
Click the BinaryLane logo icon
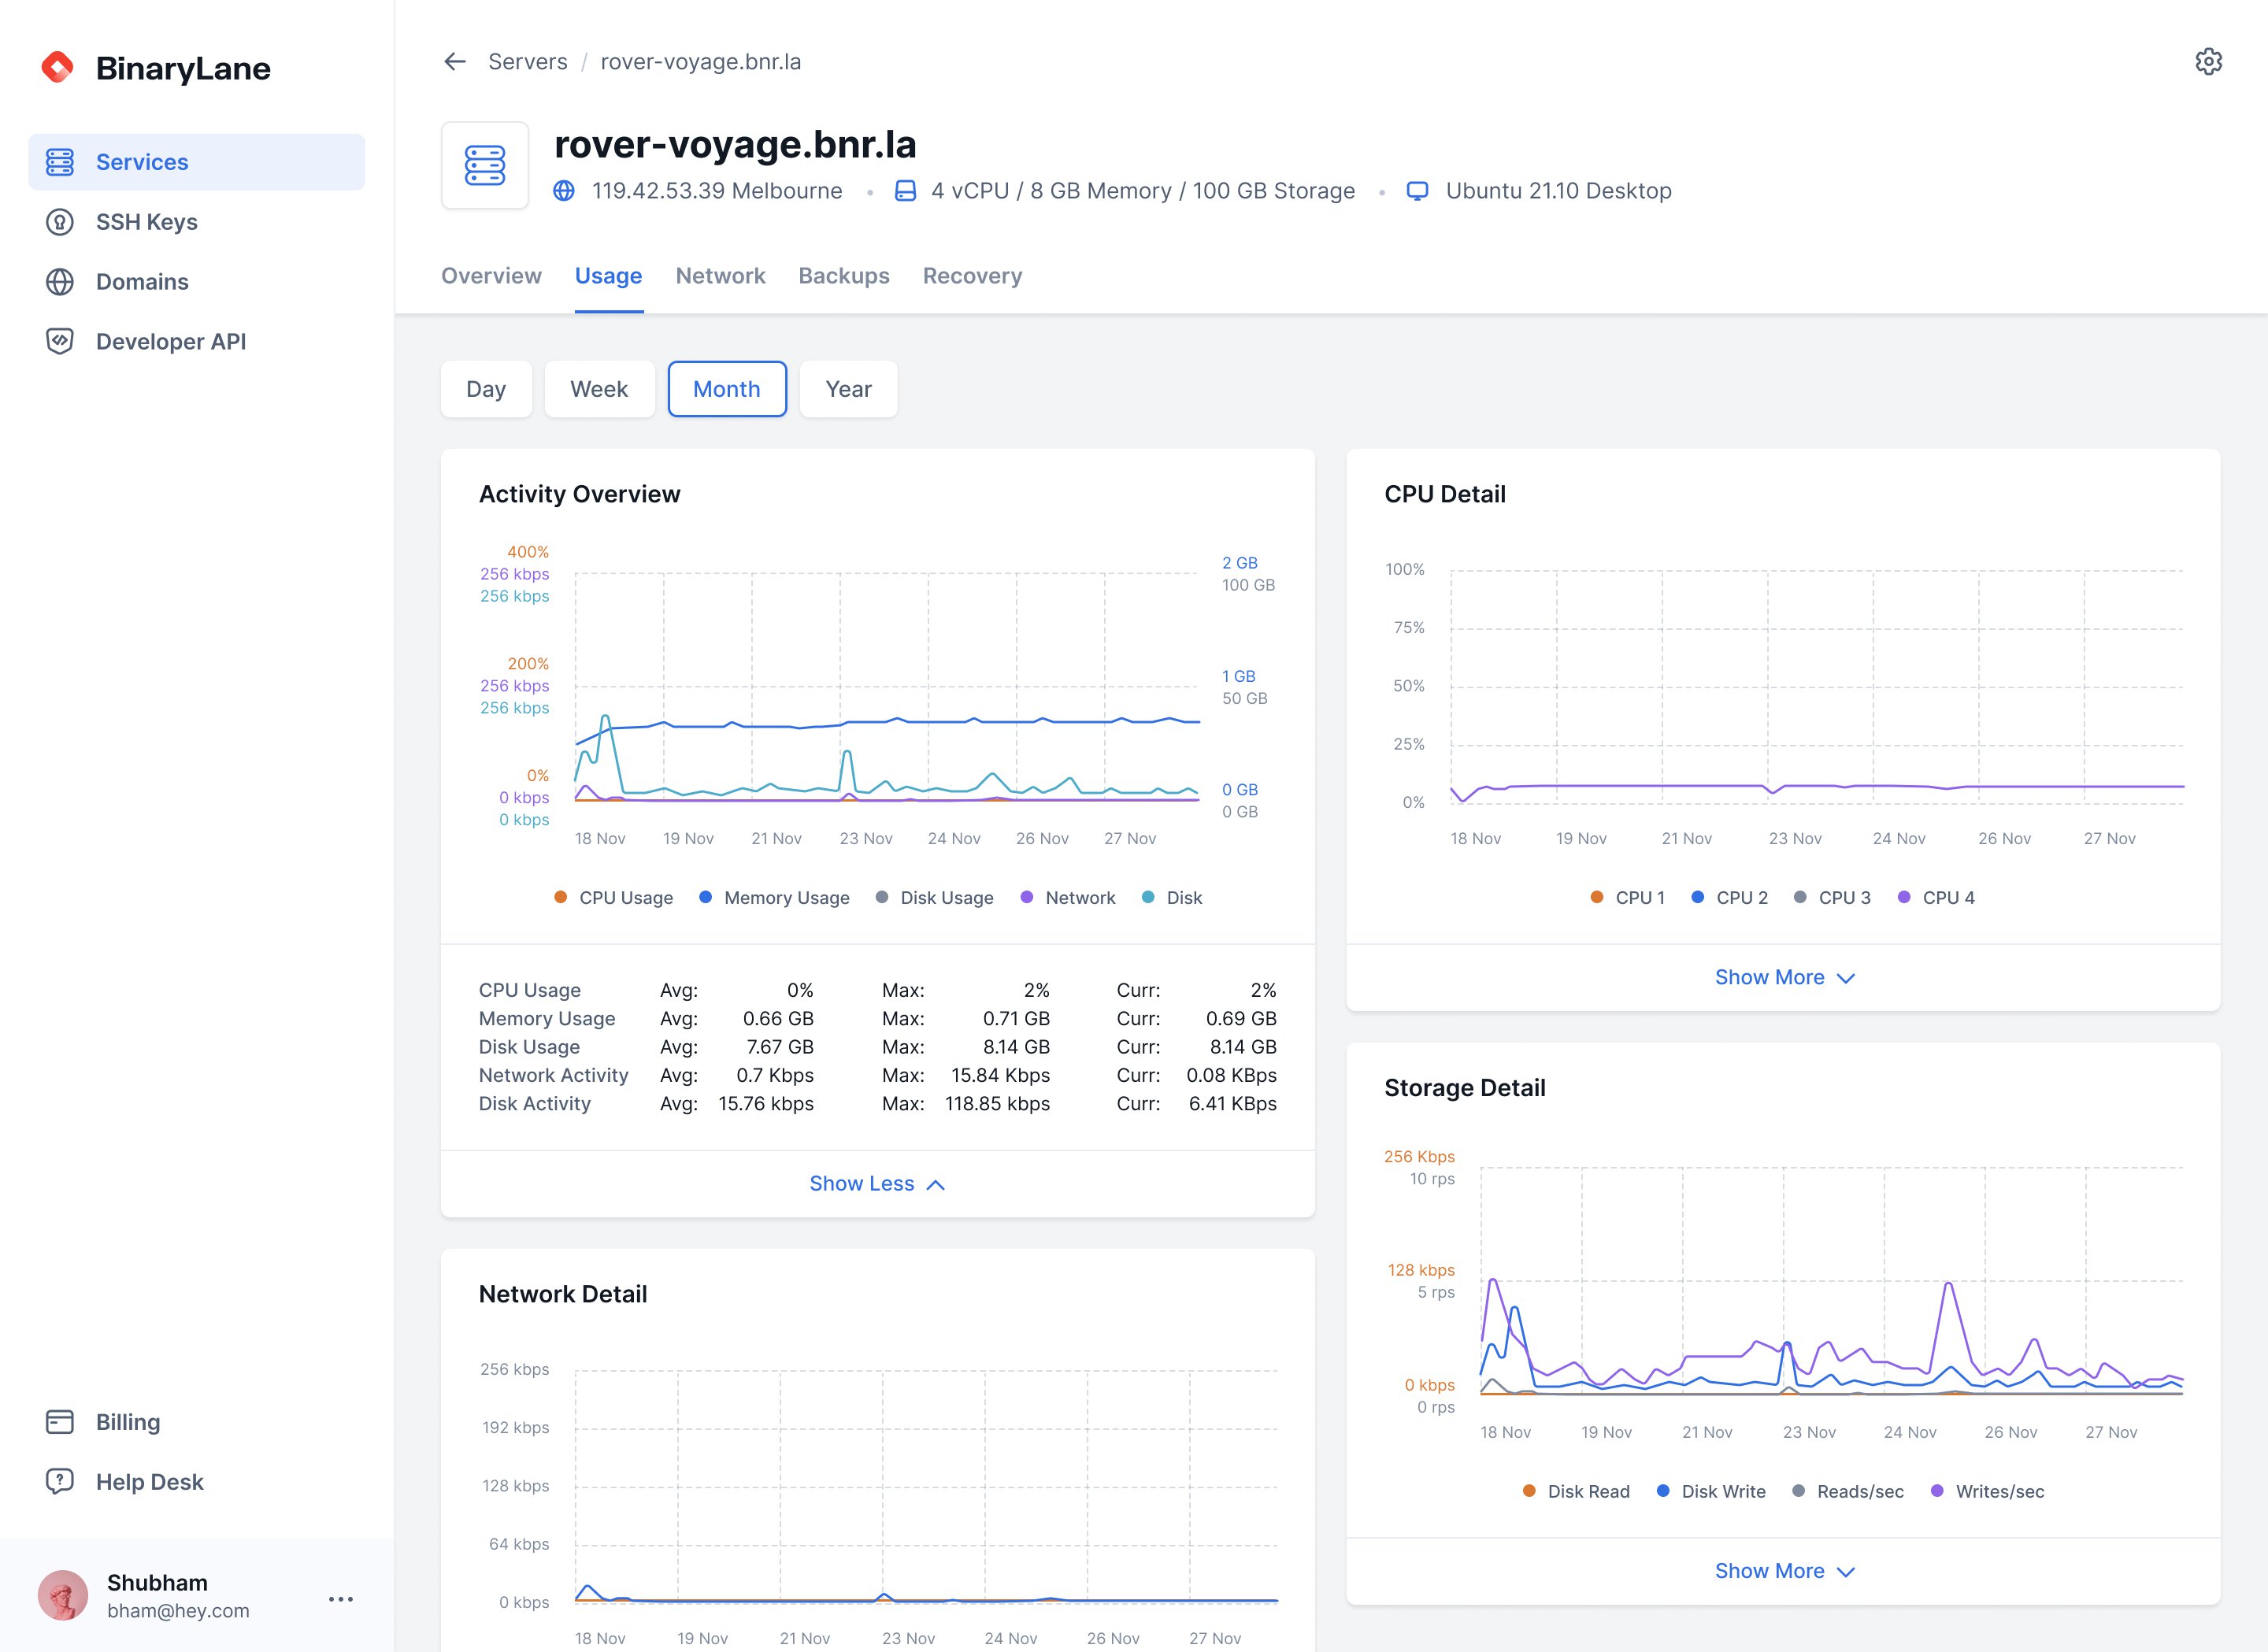pyautogui.click(x=58, y=68)
